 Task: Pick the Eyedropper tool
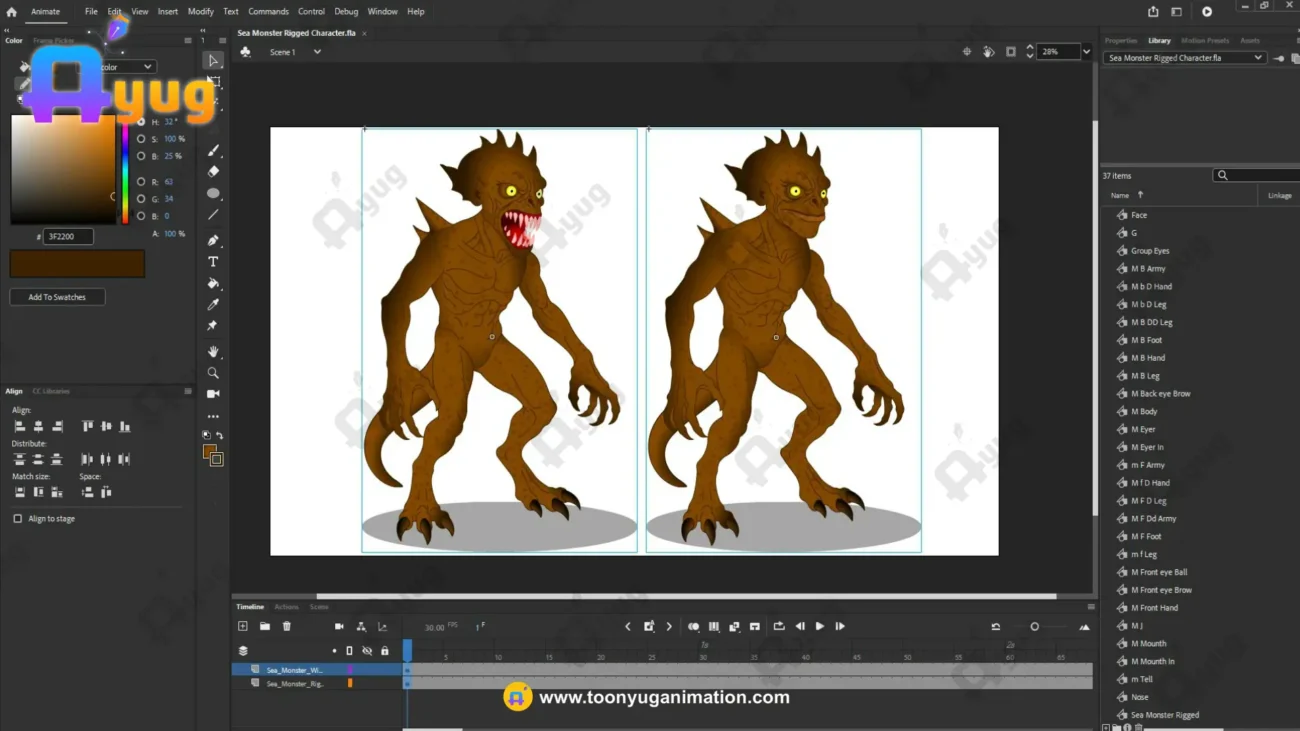click(213, 305)
